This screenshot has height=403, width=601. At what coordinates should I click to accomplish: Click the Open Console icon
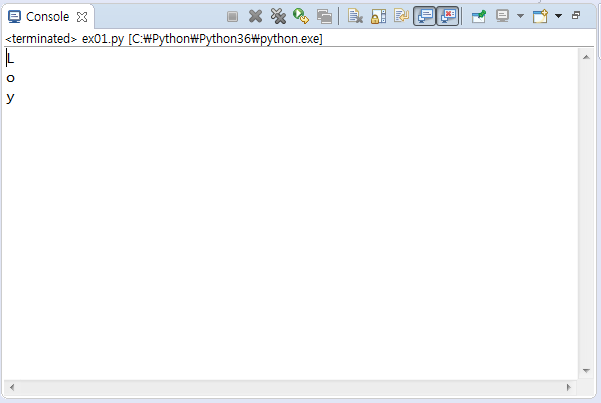[540, 16]
